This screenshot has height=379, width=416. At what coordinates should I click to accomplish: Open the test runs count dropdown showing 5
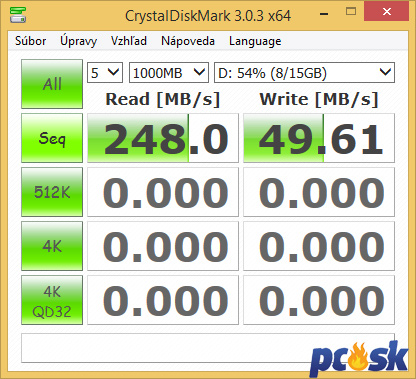[105, 73]
